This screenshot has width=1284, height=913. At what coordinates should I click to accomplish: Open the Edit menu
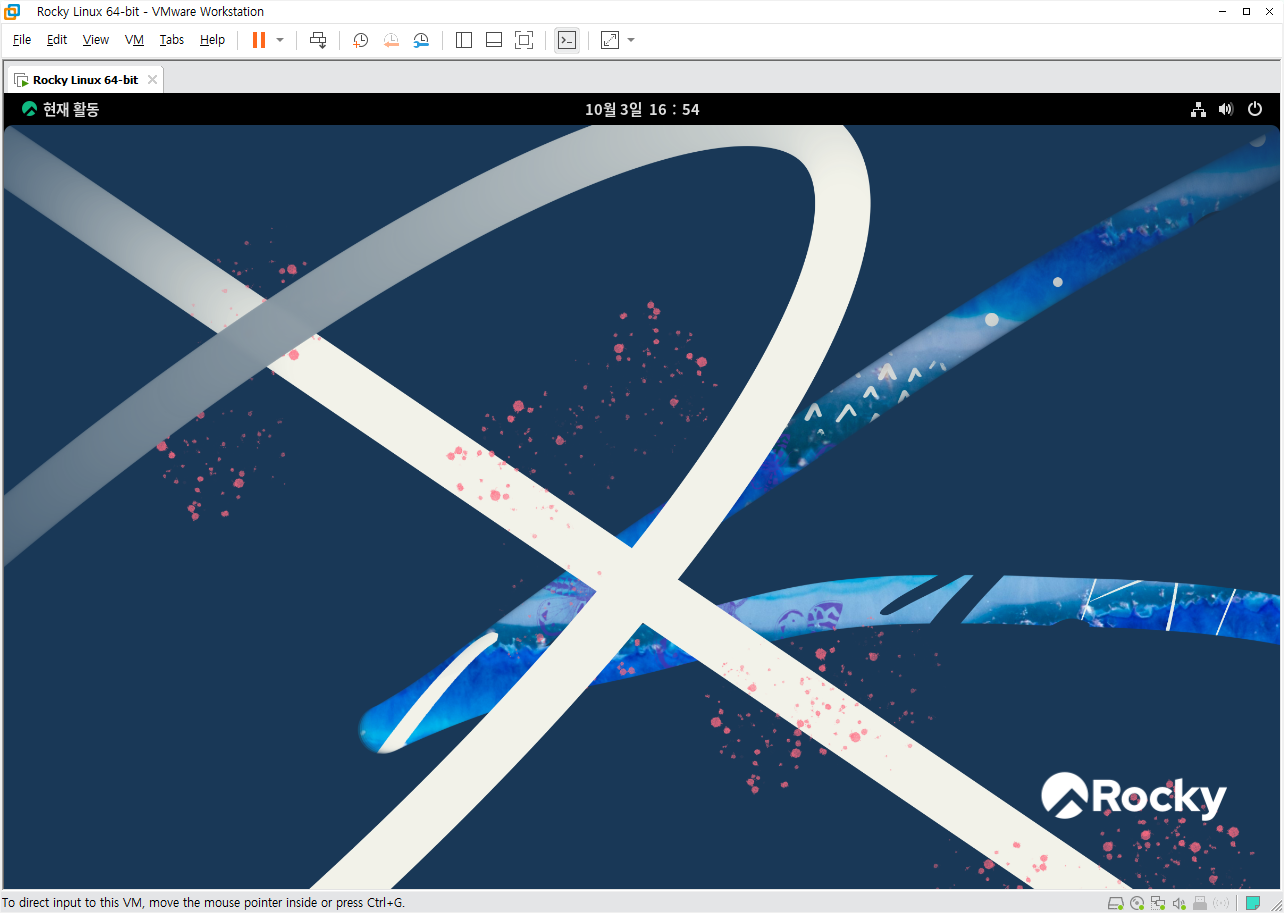(57, 40)
